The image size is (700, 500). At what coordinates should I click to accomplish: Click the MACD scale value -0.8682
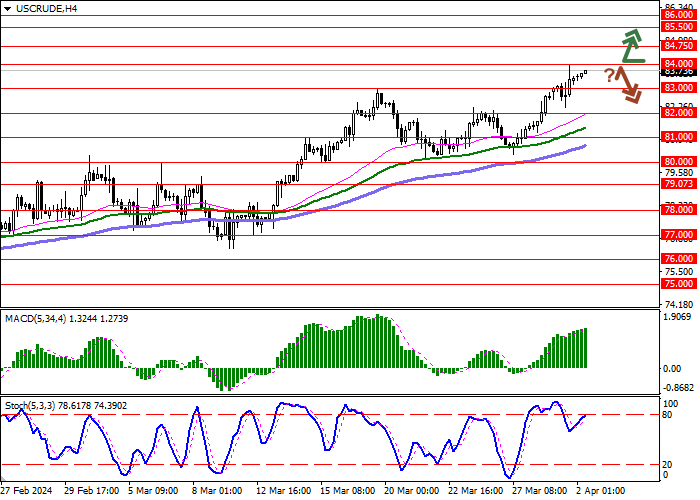pyautogui.click(x=679, y=388)
